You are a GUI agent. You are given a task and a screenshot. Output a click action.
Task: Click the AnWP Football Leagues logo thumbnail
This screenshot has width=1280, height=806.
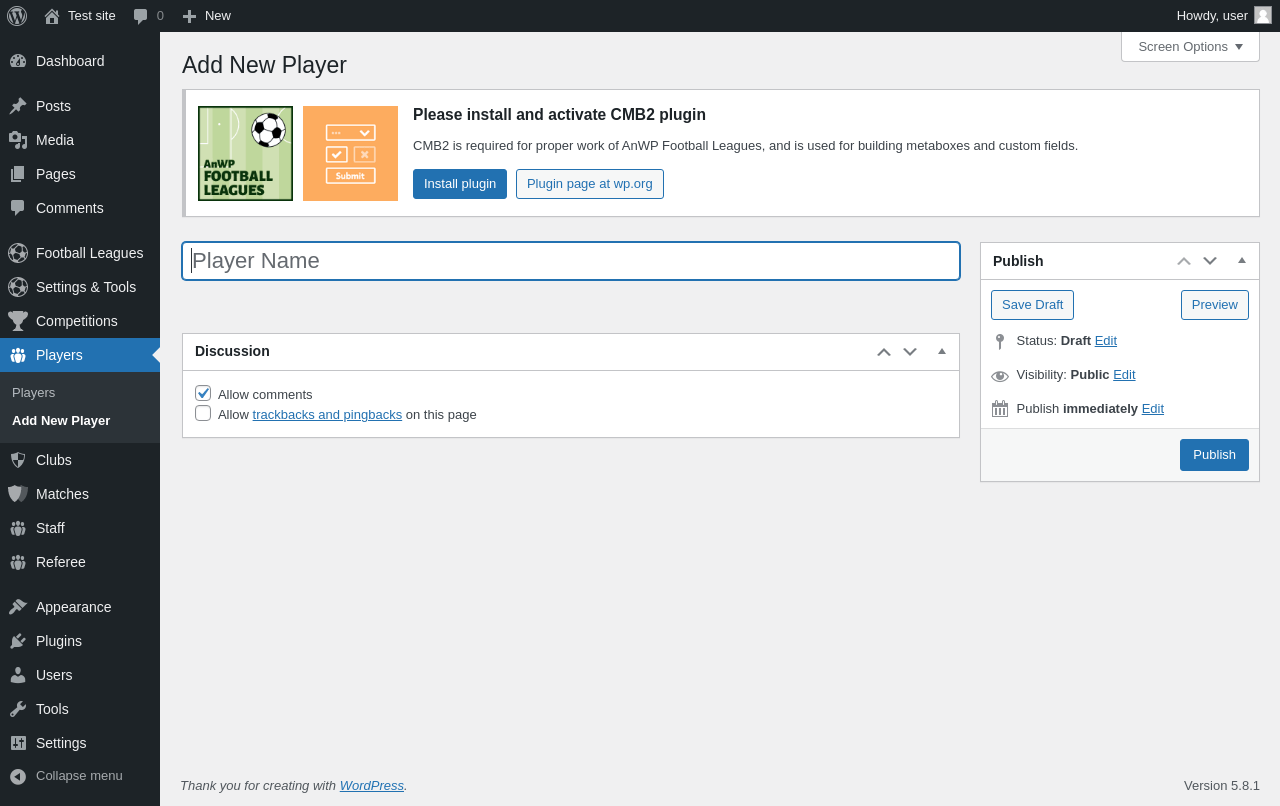pyautogui.click(x=245, y=153)
